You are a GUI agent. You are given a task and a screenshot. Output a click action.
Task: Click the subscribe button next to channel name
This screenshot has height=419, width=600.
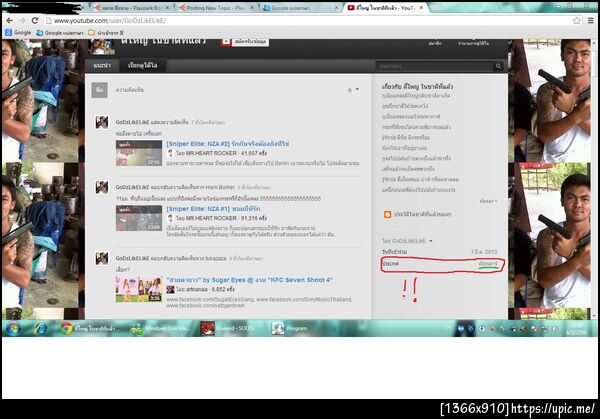245,42
